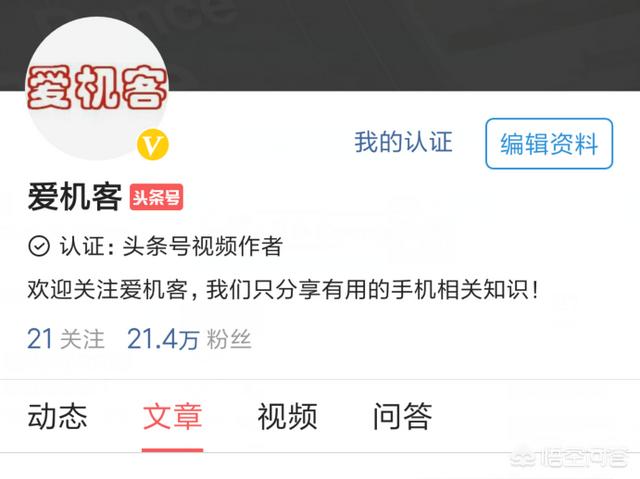Screen dimensions: 640x479
Task: Tap the 悟空问答 watermark text
Action: (x=583, y=458)
